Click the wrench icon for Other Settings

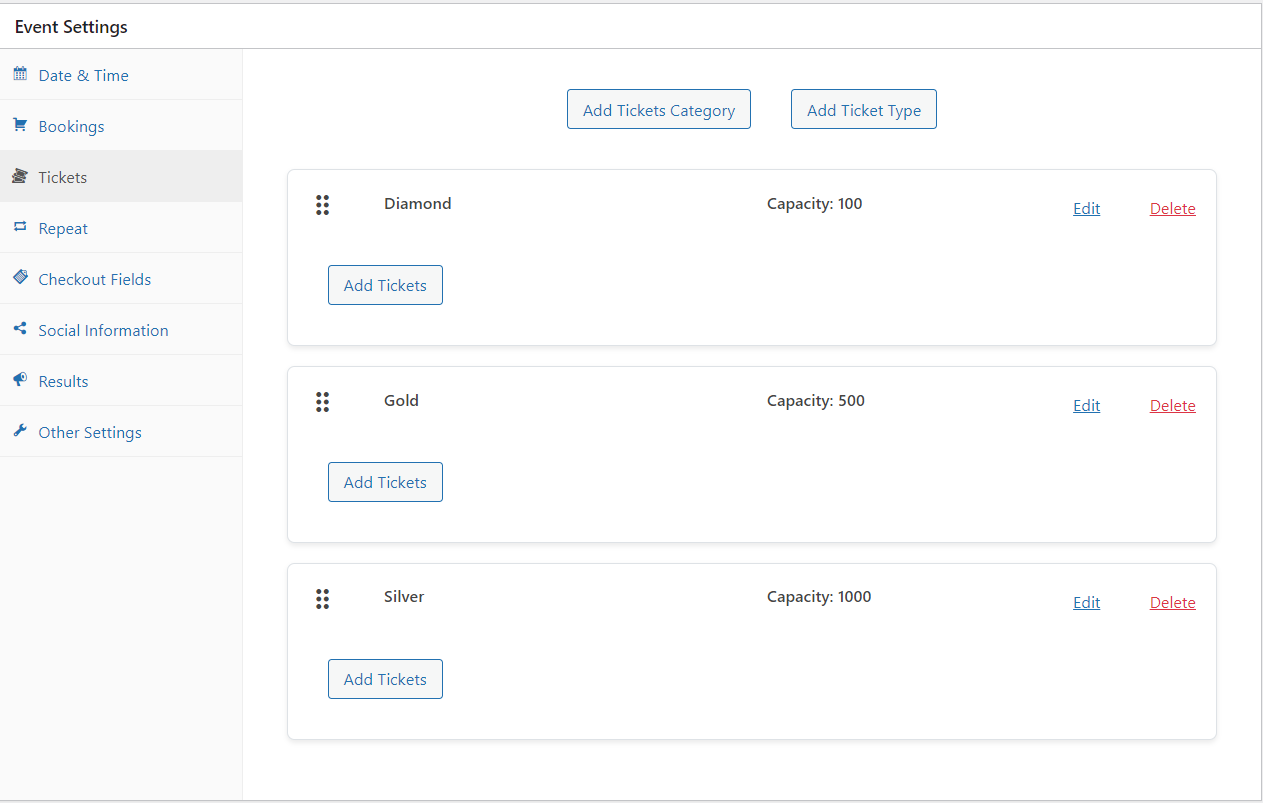pyautogui.click(x=19, y=431)
